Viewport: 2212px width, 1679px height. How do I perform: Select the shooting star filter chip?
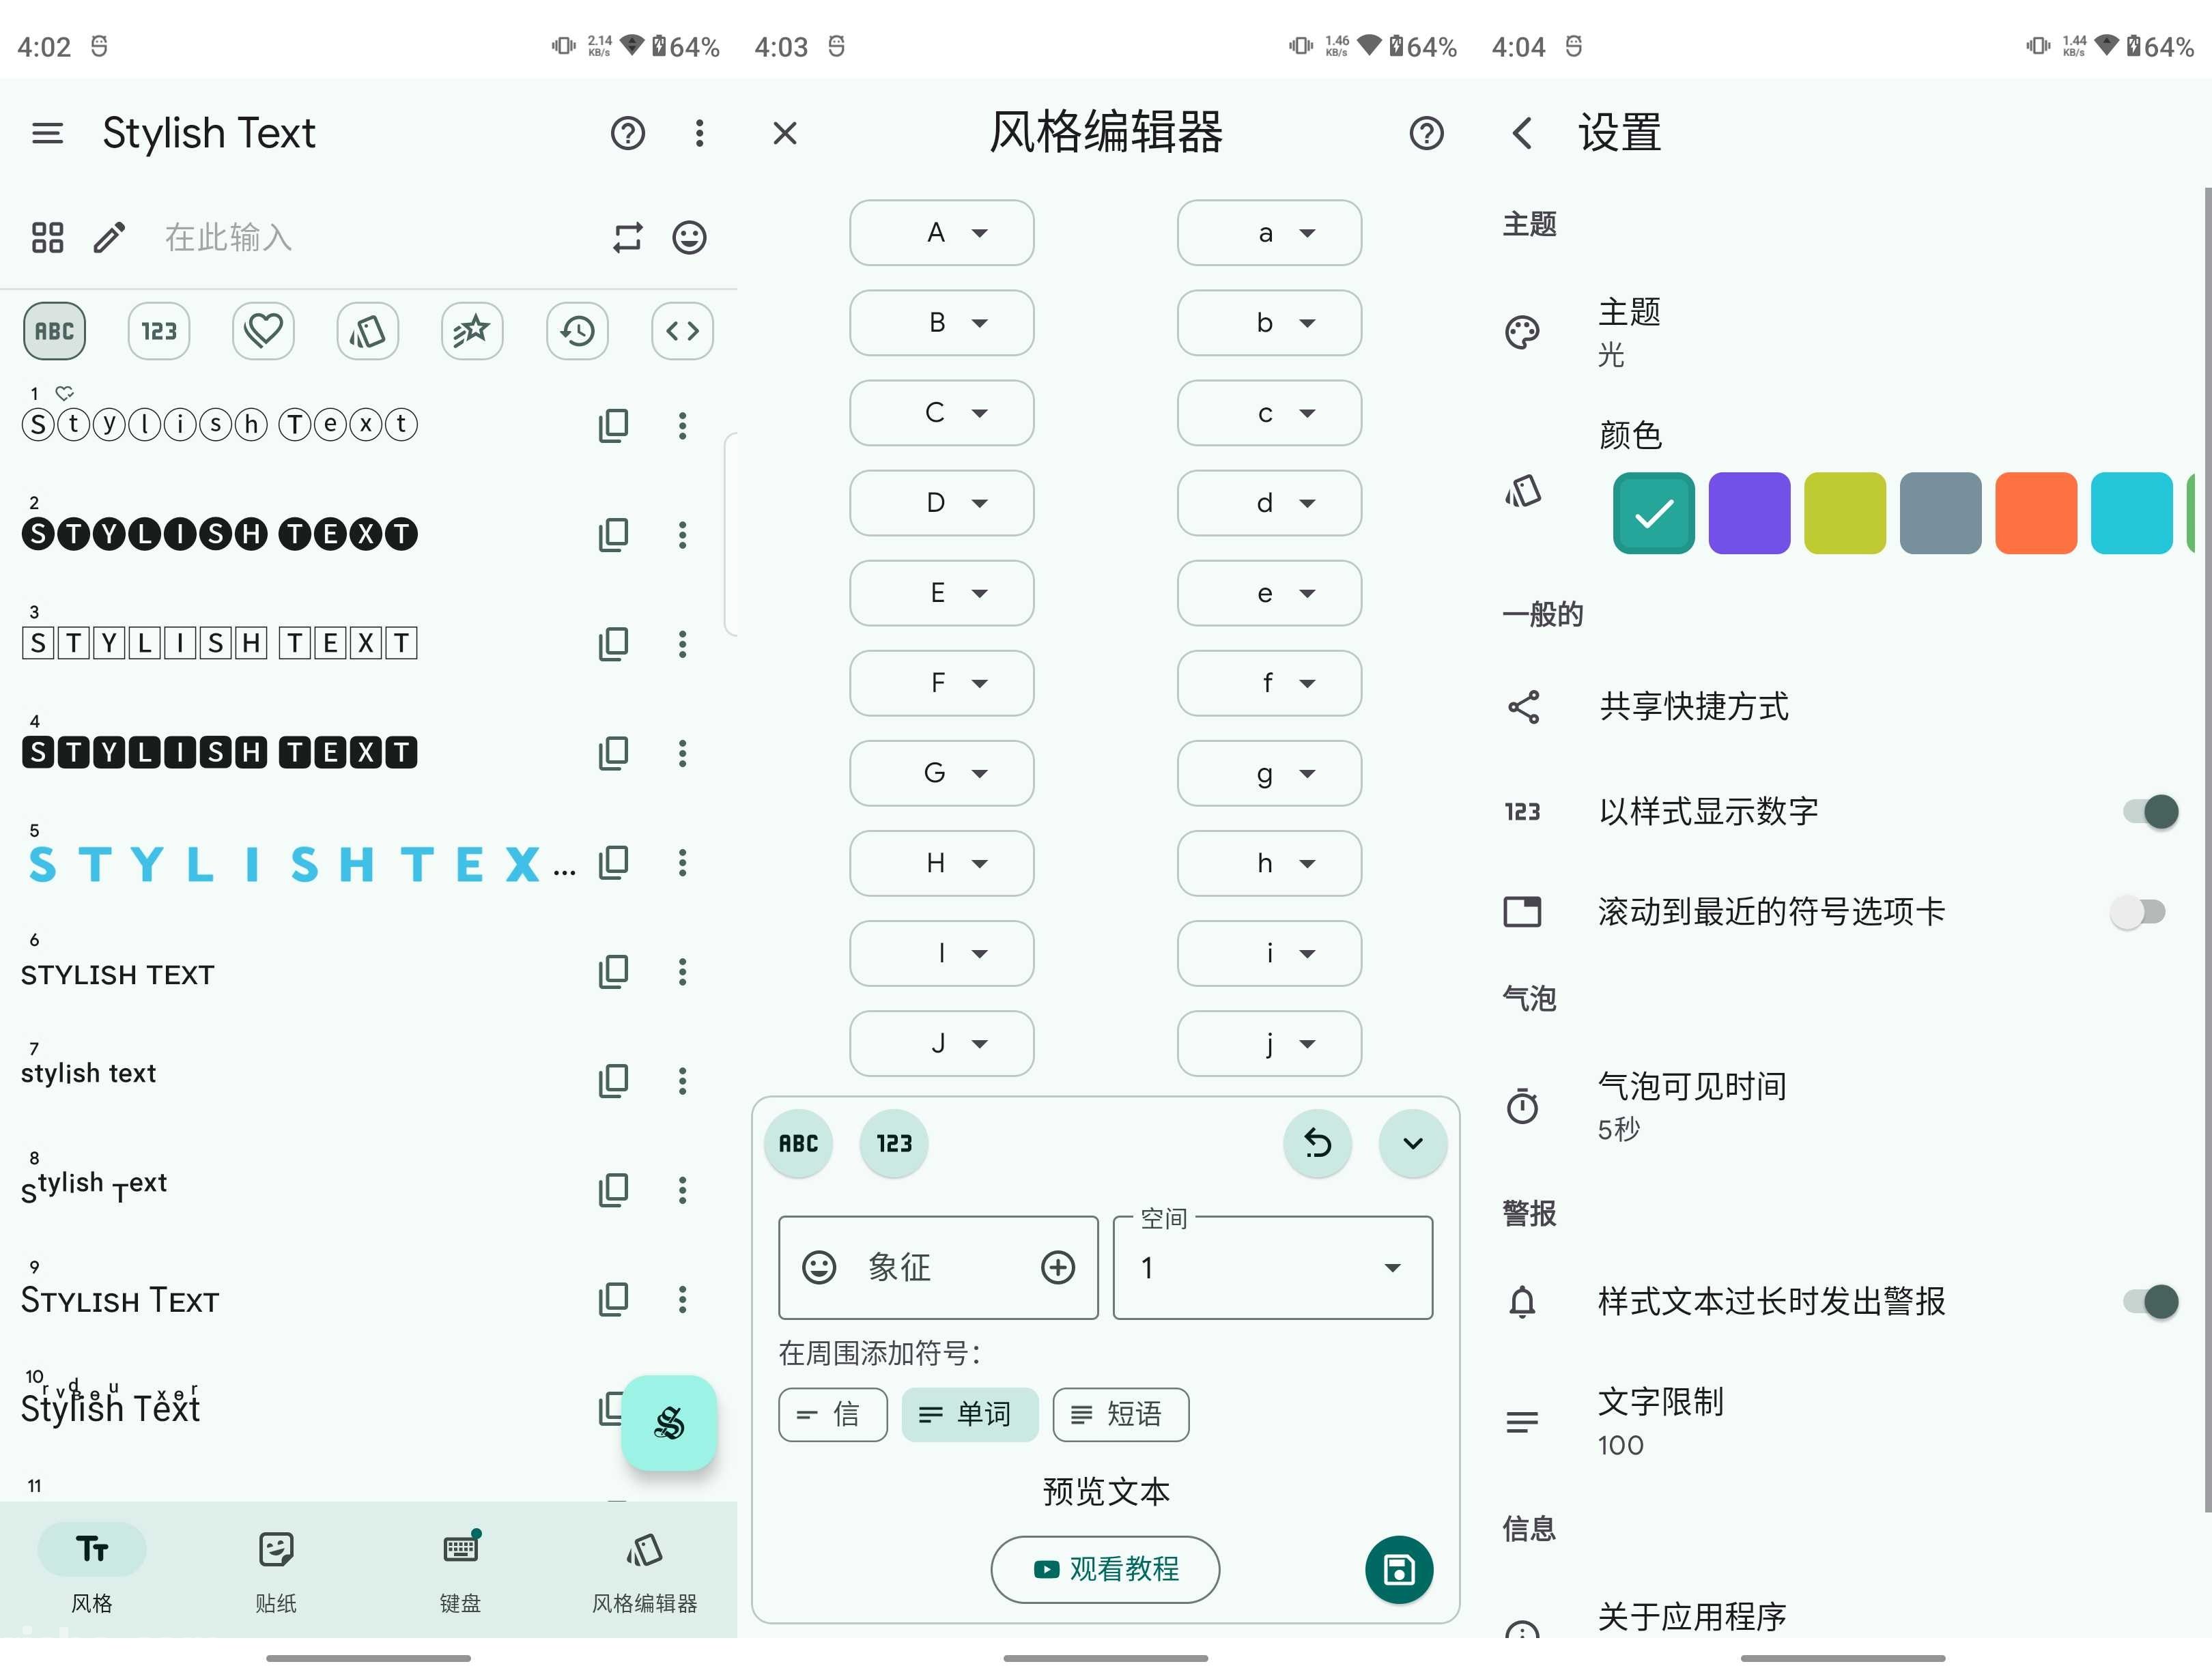coord(472,331)
